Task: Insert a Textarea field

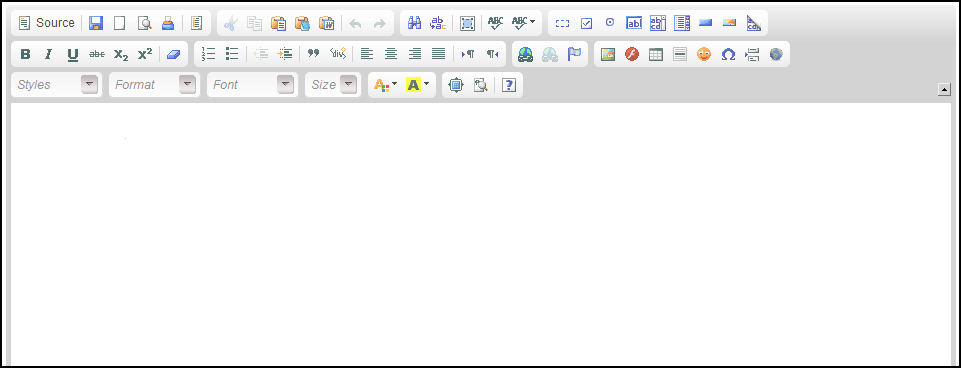Action: pyautogui.click(x=658, y=23)
